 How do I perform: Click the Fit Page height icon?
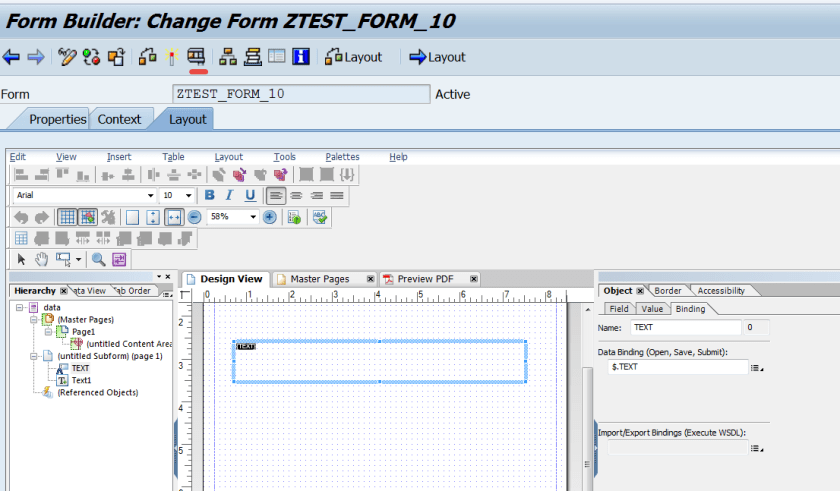(153, 217)
